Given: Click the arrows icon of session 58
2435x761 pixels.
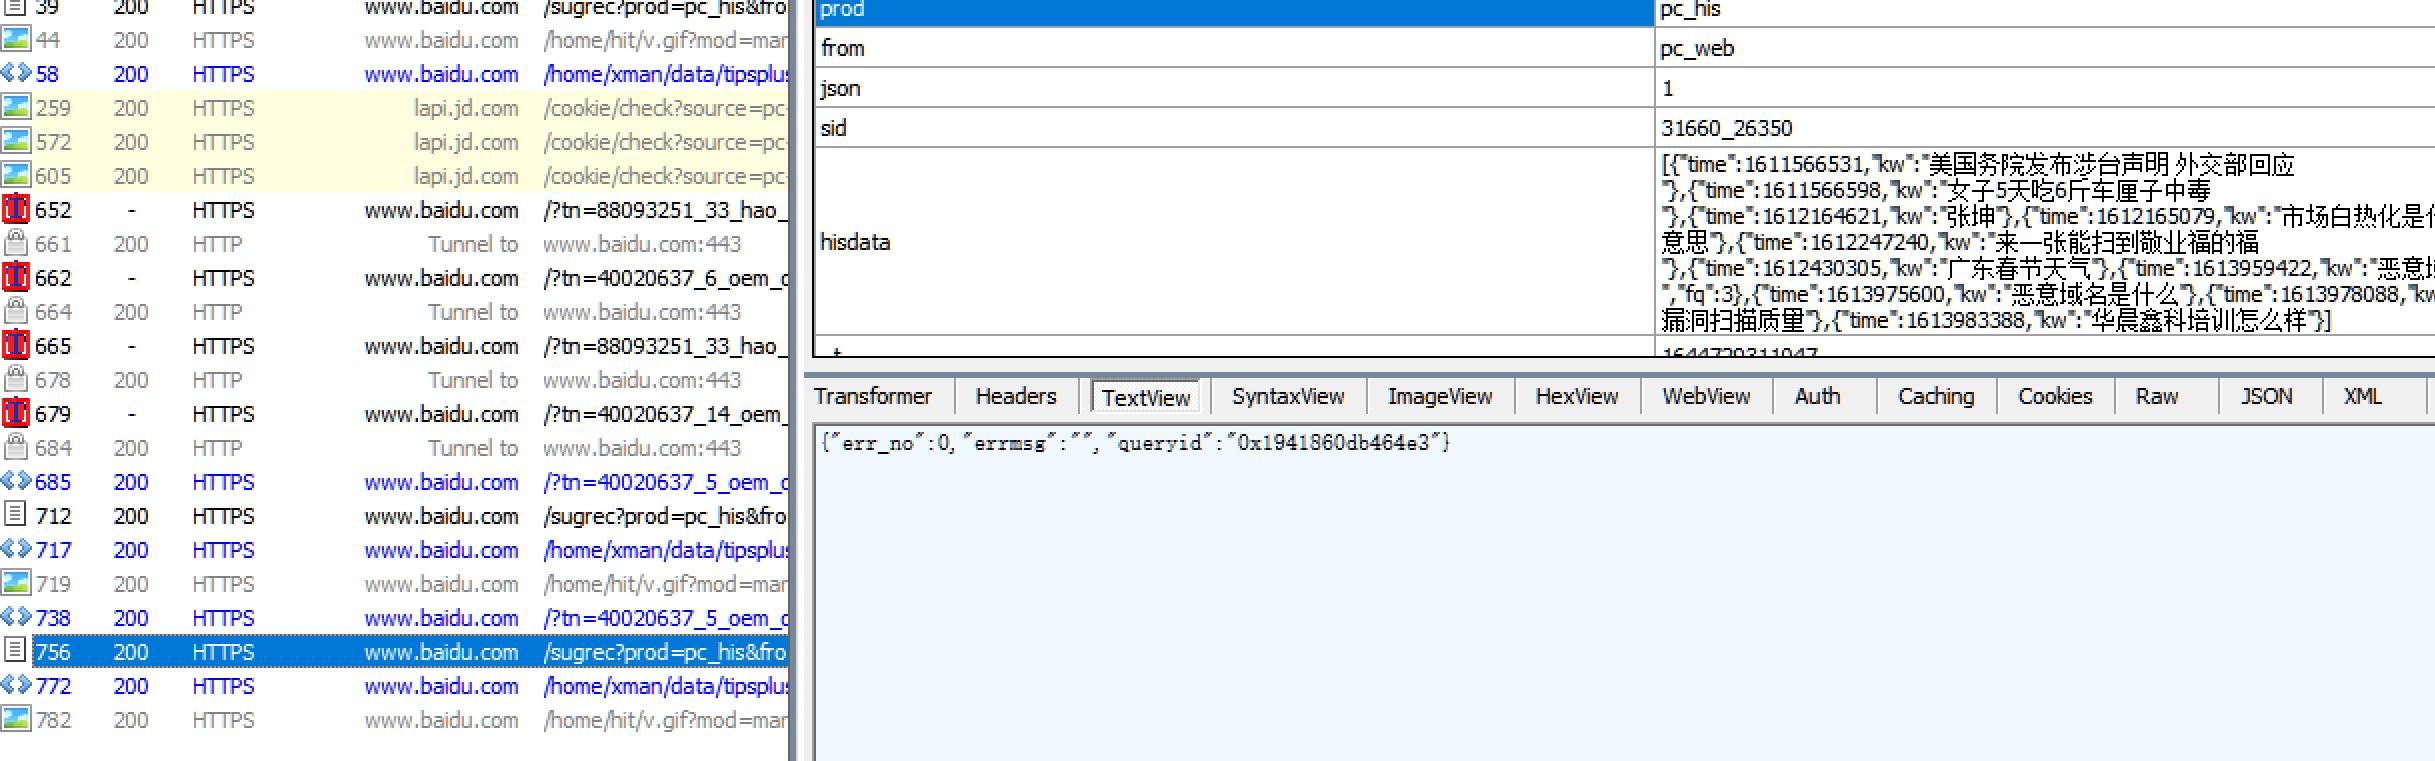Looking at the screenshot, I should 16,74.
